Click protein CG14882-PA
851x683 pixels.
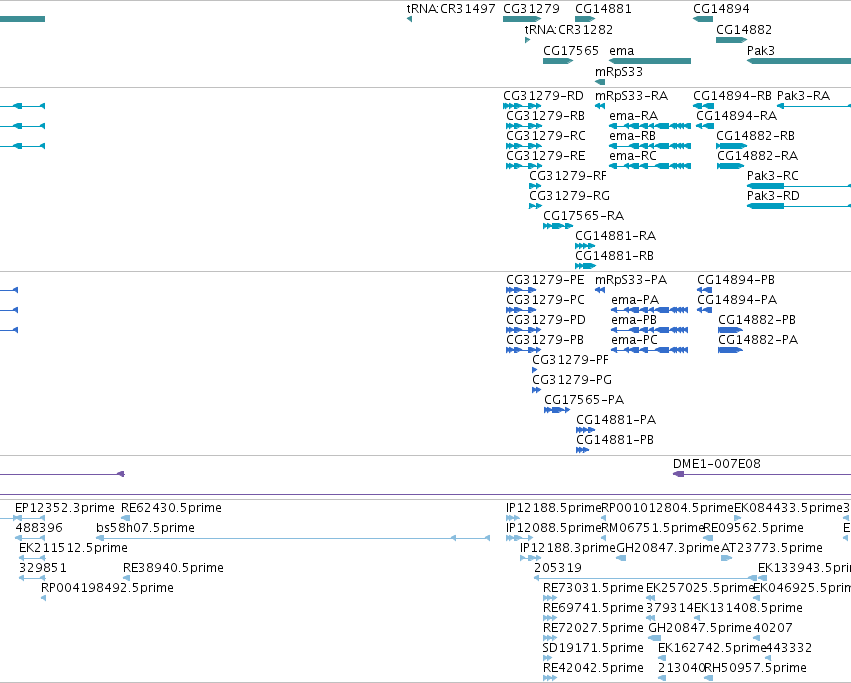click(x=731, y=350)
